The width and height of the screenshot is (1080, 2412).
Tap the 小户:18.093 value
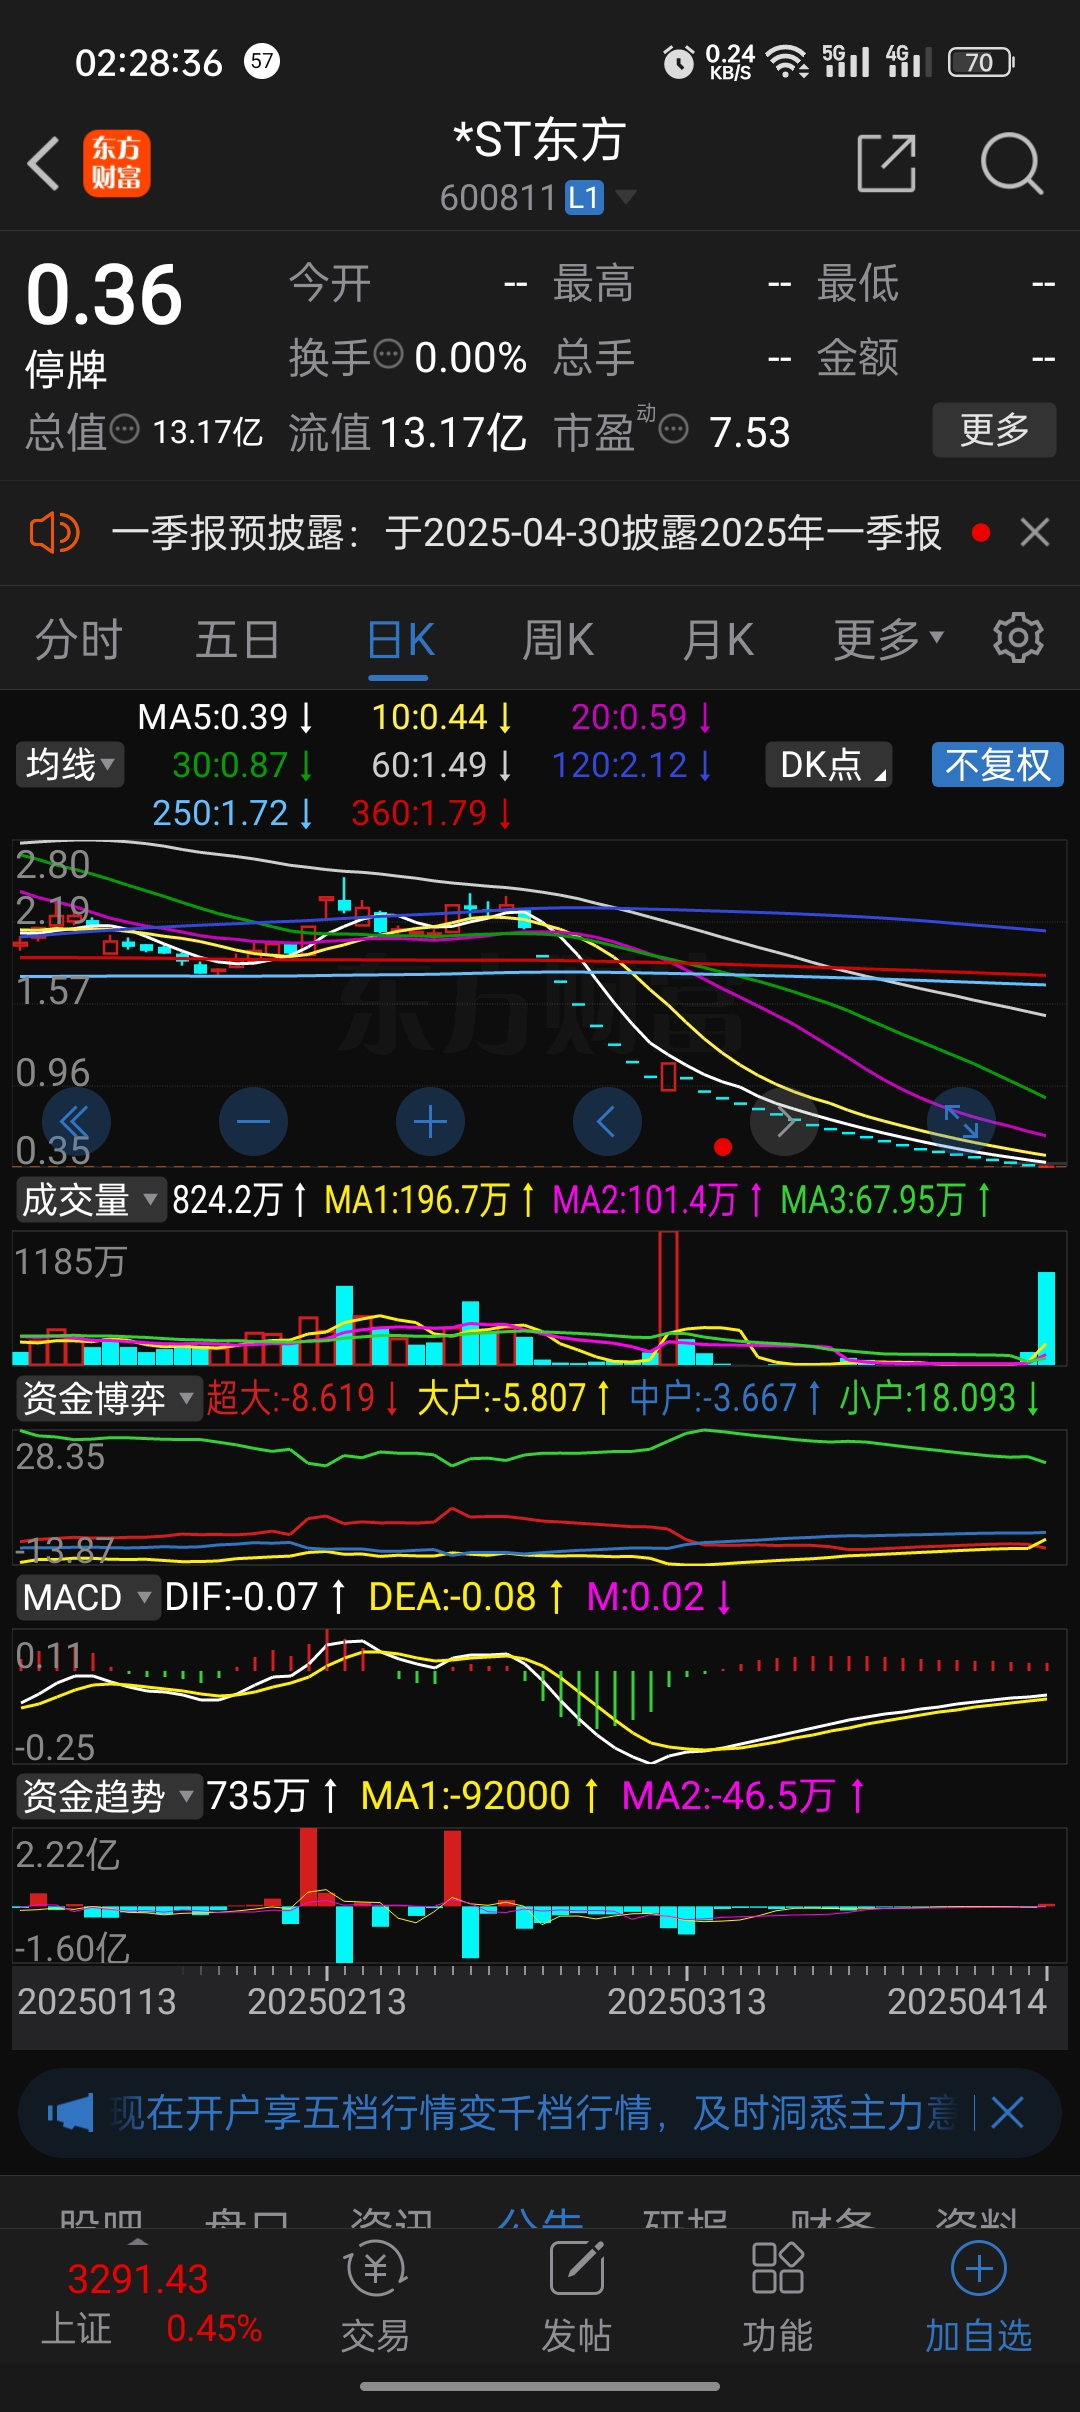[940, 1398]
